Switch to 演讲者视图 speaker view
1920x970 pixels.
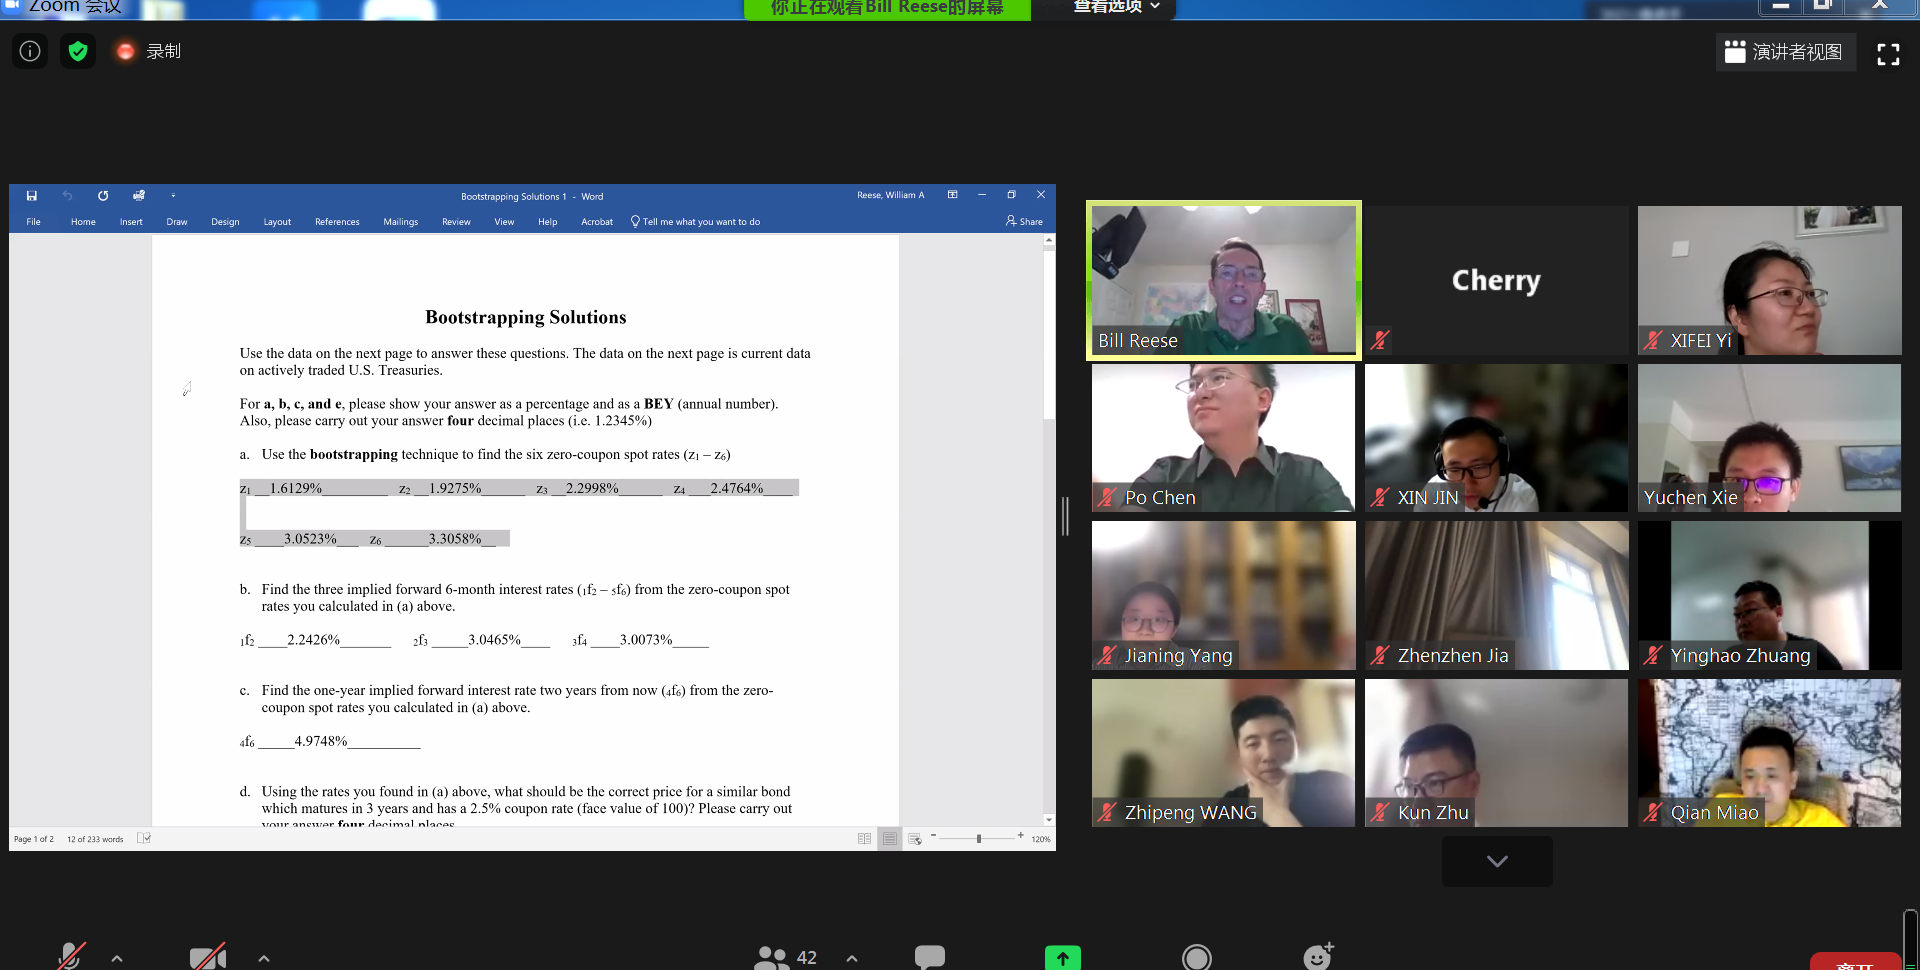coord(1785,52)
